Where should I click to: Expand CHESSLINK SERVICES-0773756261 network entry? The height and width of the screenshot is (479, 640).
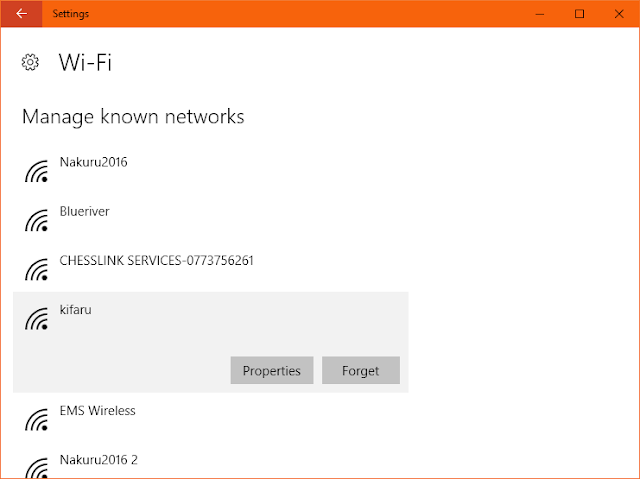[x=211, y=268]
